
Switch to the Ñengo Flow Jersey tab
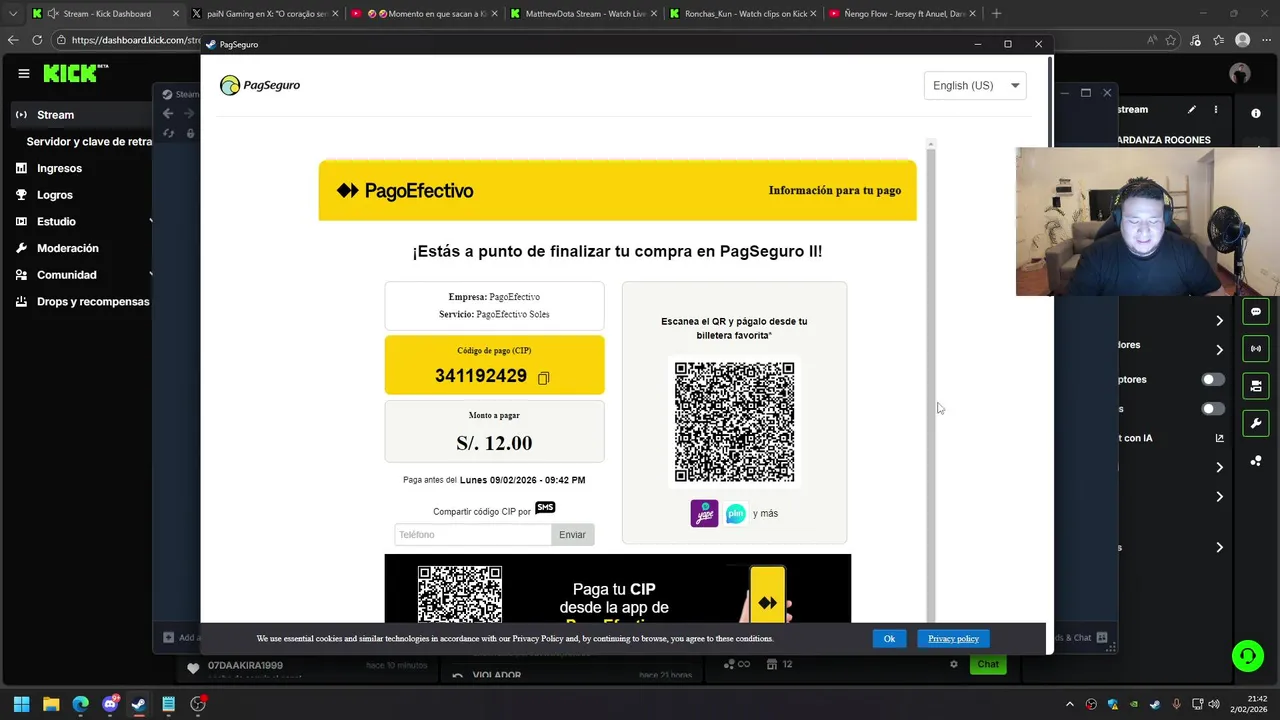coord(903,14)
